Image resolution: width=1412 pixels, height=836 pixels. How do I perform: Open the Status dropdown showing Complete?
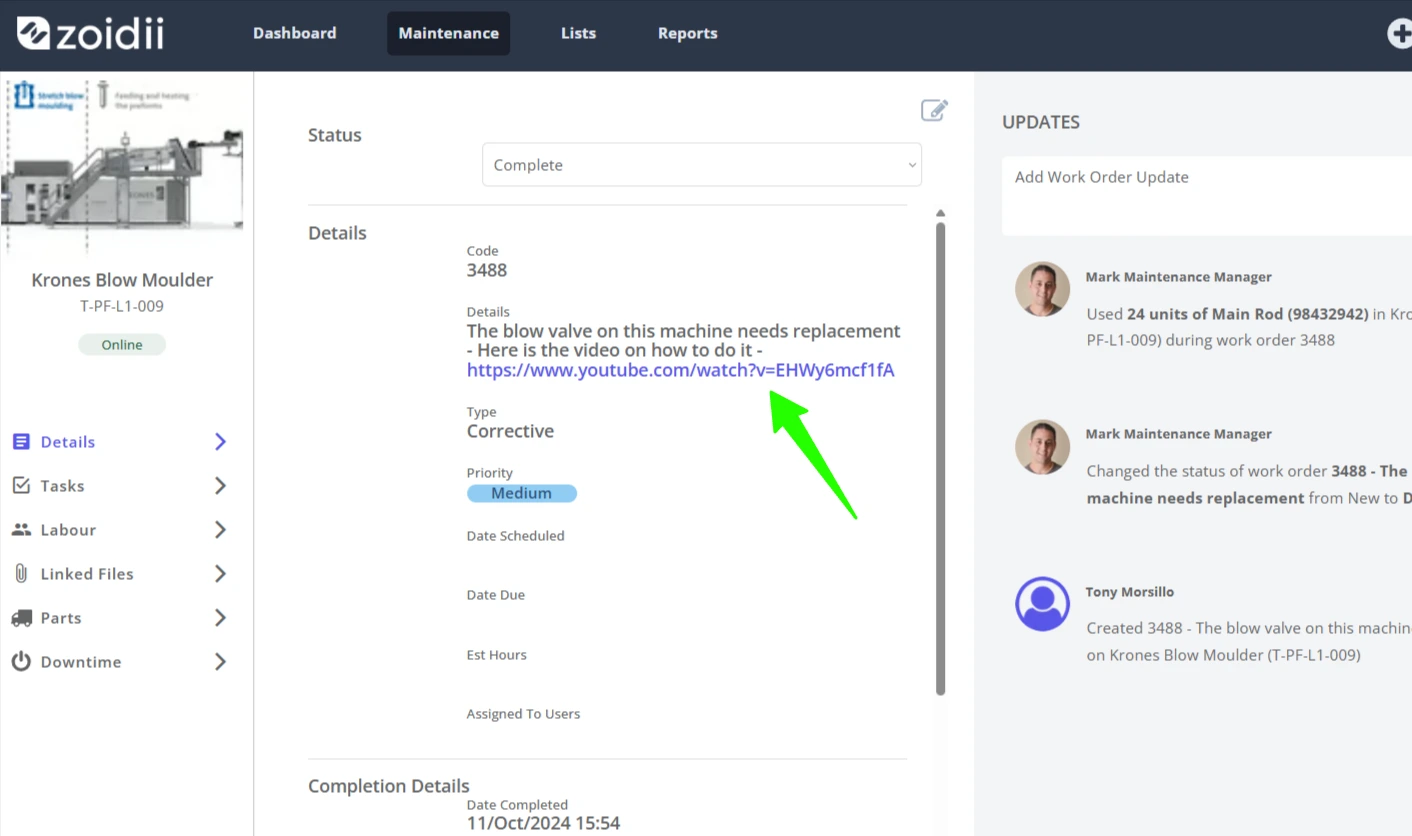click(x=701, y=165)
